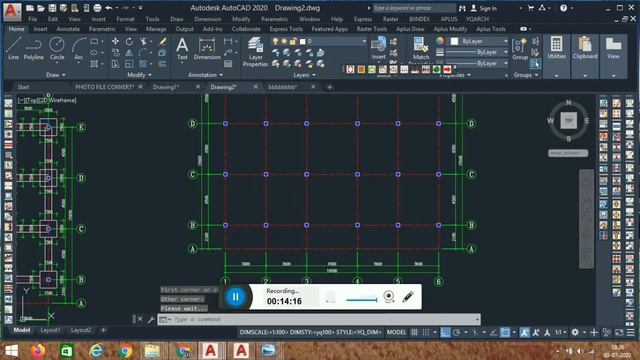Viewport: 640px width, 360px height.
Task: Click the Mirror tool icon
Action: click(129, 53)
